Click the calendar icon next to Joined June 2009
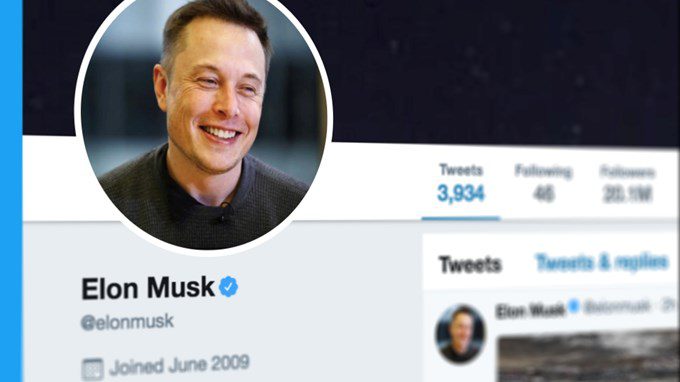 tap(92, 369)
